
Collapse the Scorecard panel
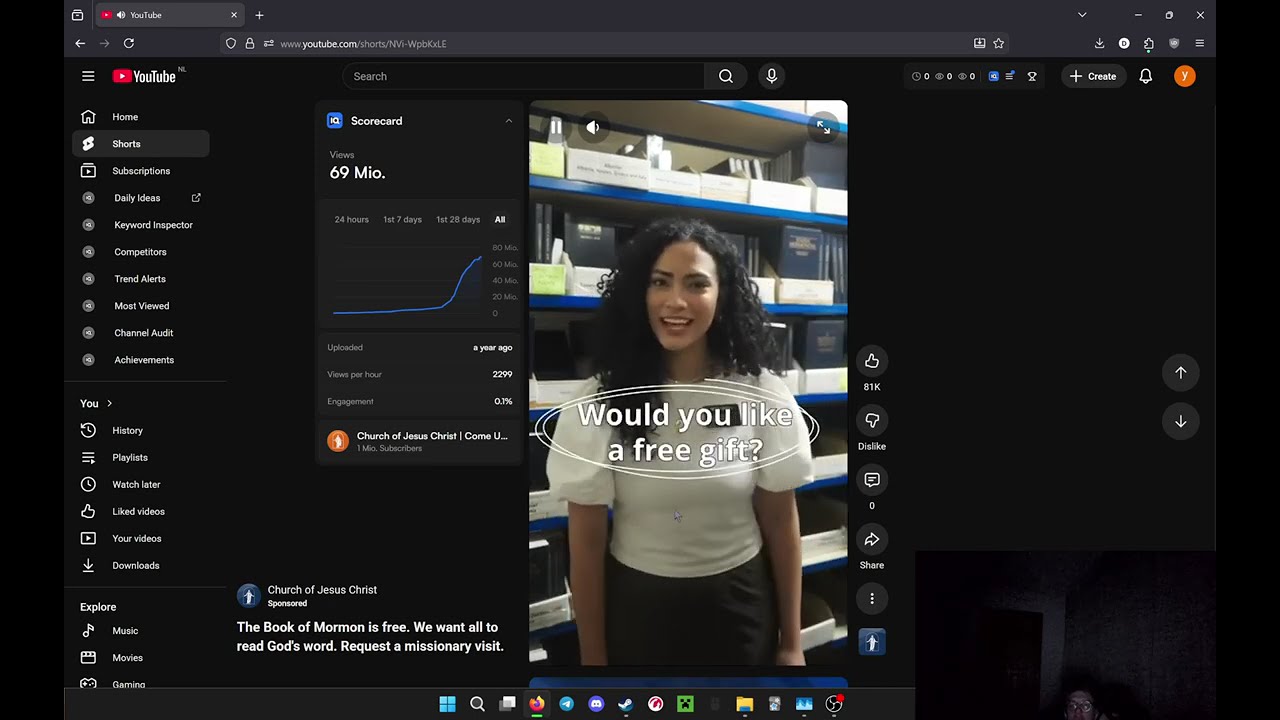tap(509, 121)
